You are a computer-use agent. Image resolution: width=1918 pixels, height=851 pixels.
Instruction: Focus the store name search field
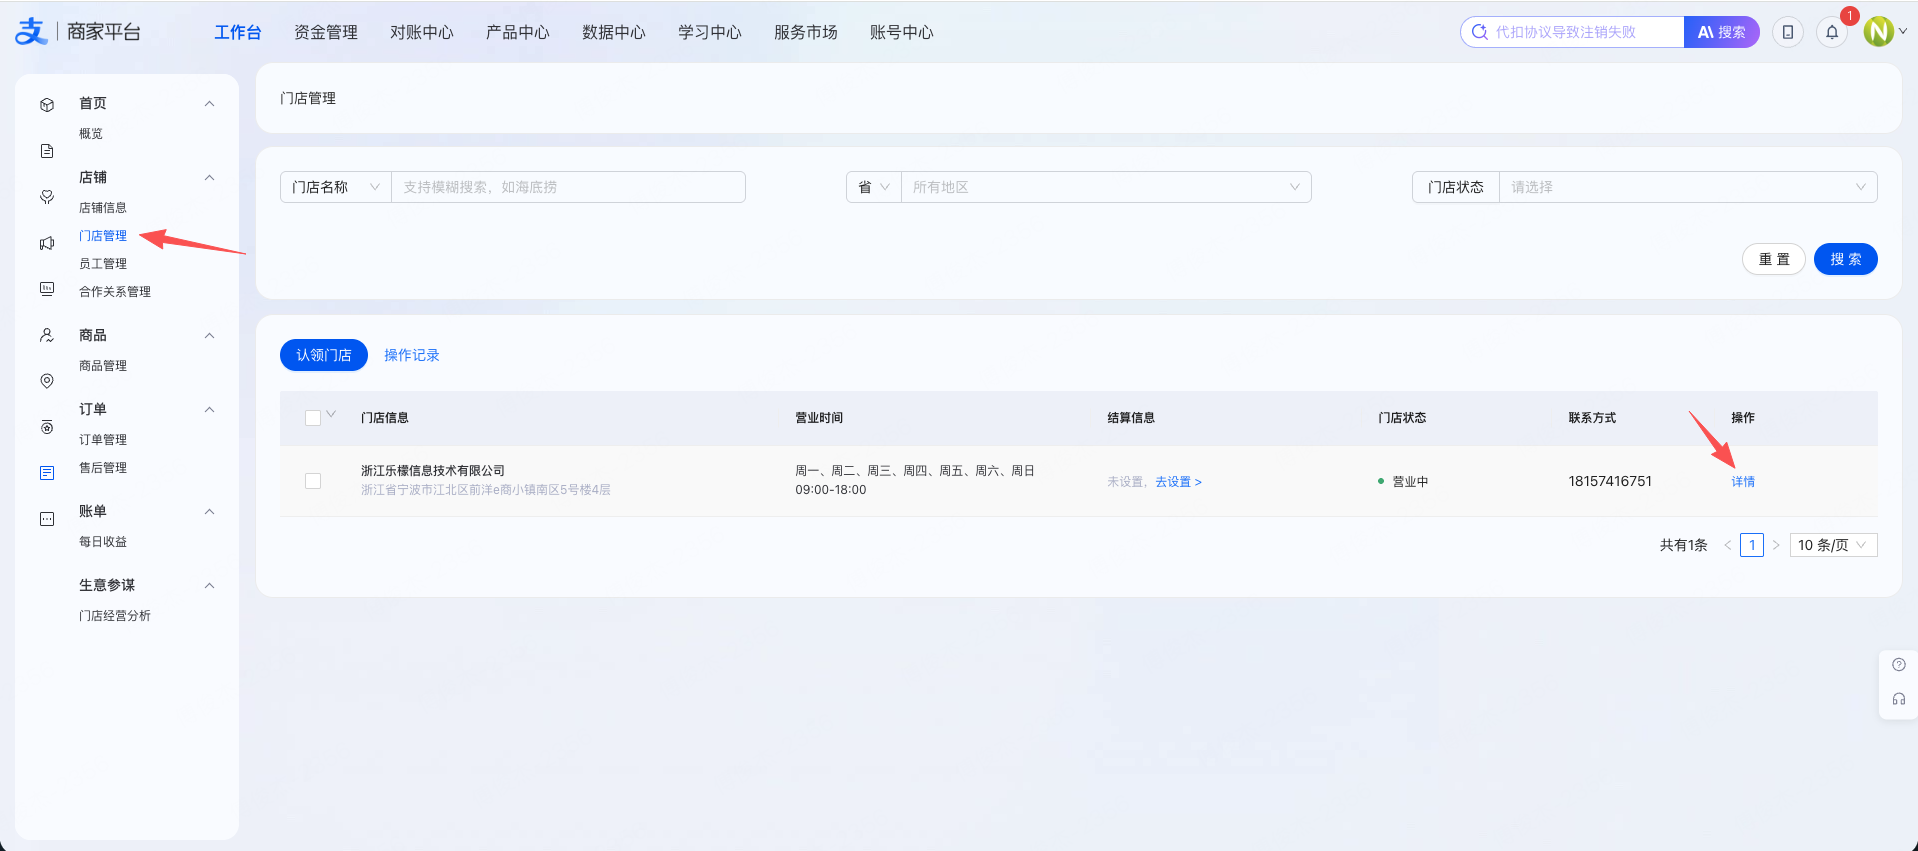pyautogui.click(x=568, y=187)
